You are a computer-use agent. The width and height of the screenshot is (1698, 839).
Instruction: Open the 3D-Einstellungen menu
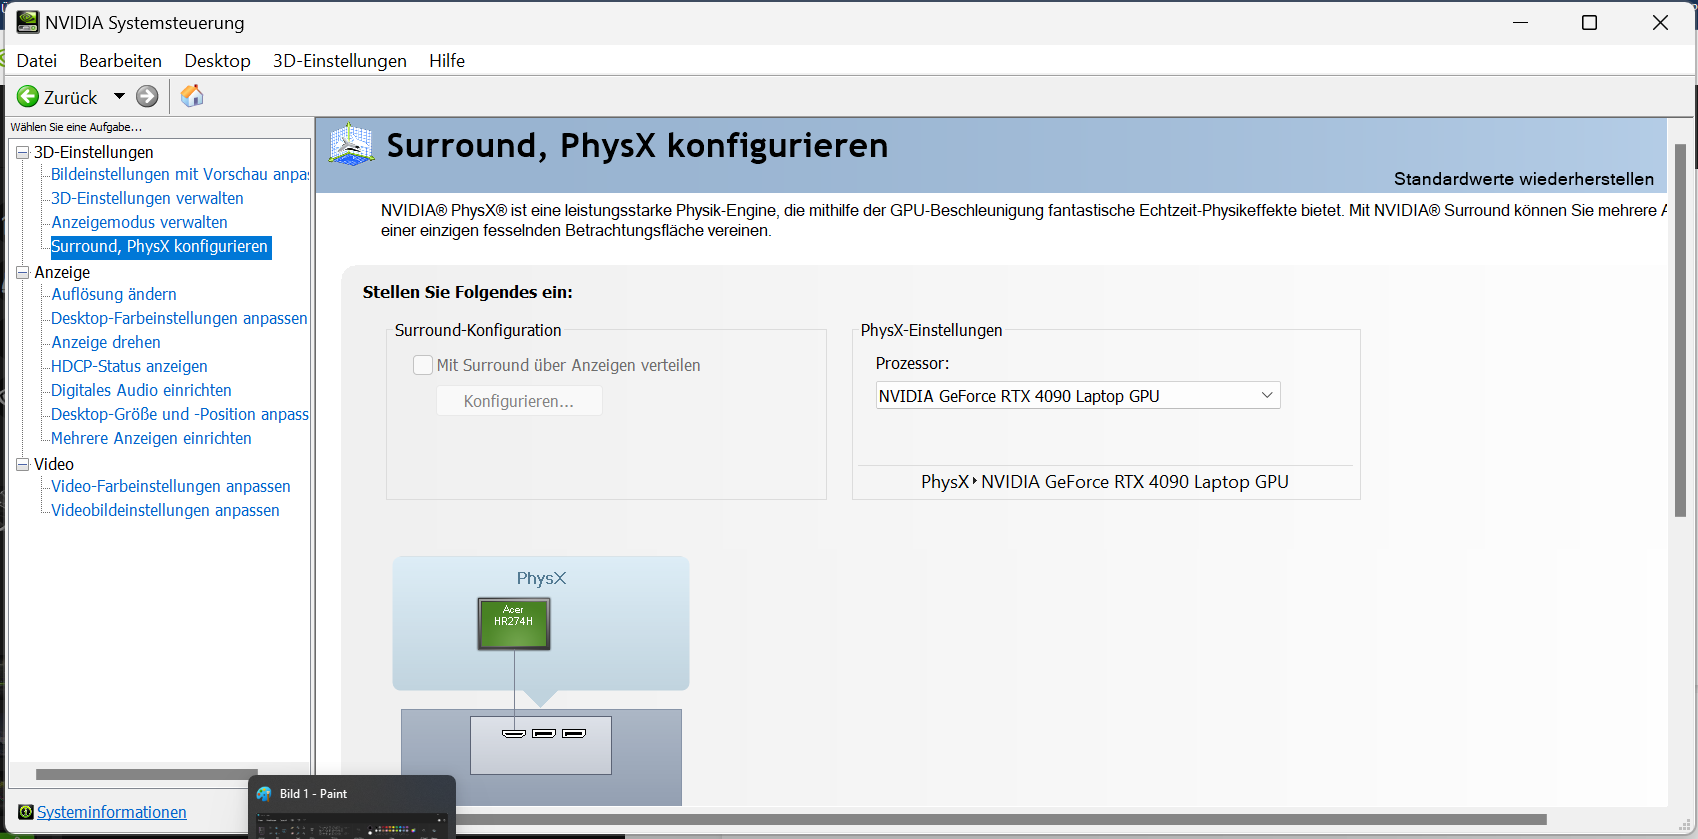[340, 61]
